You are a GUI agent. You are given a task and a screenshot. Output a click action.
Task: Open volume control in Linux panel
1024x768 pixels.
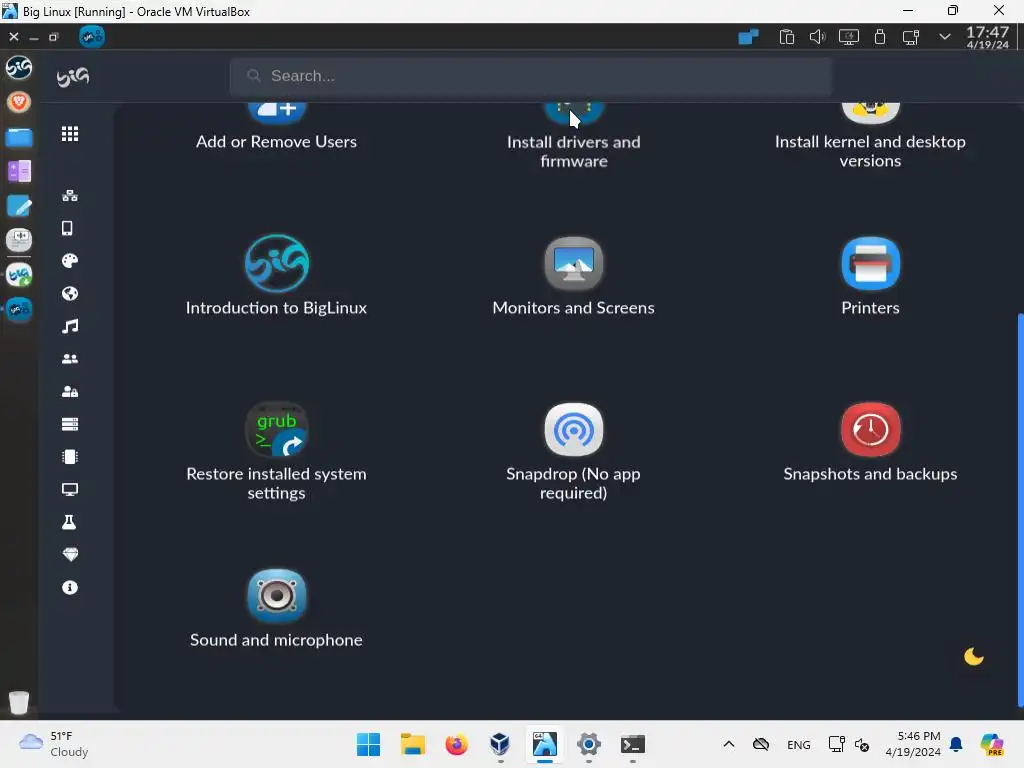point(817,37)
